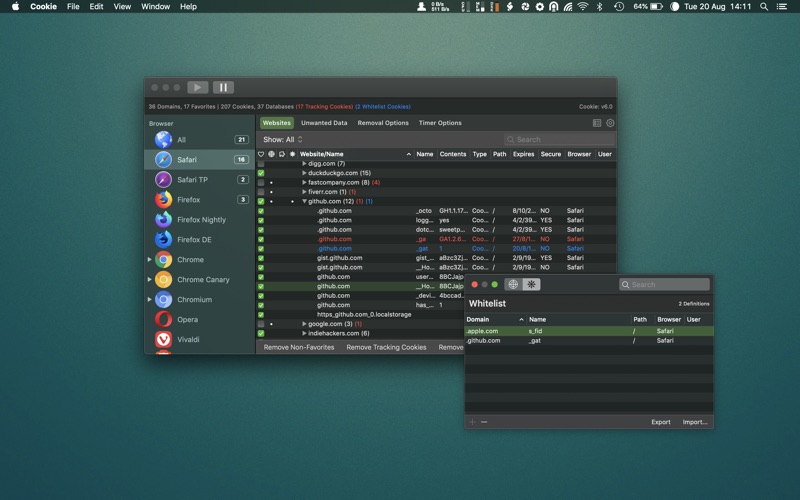Image resolution: width=800 pixels, height=500 pixels.
Task: Click the pause button in Cookie toolbar
Action: pyautogui.click(x=223, y=87)
